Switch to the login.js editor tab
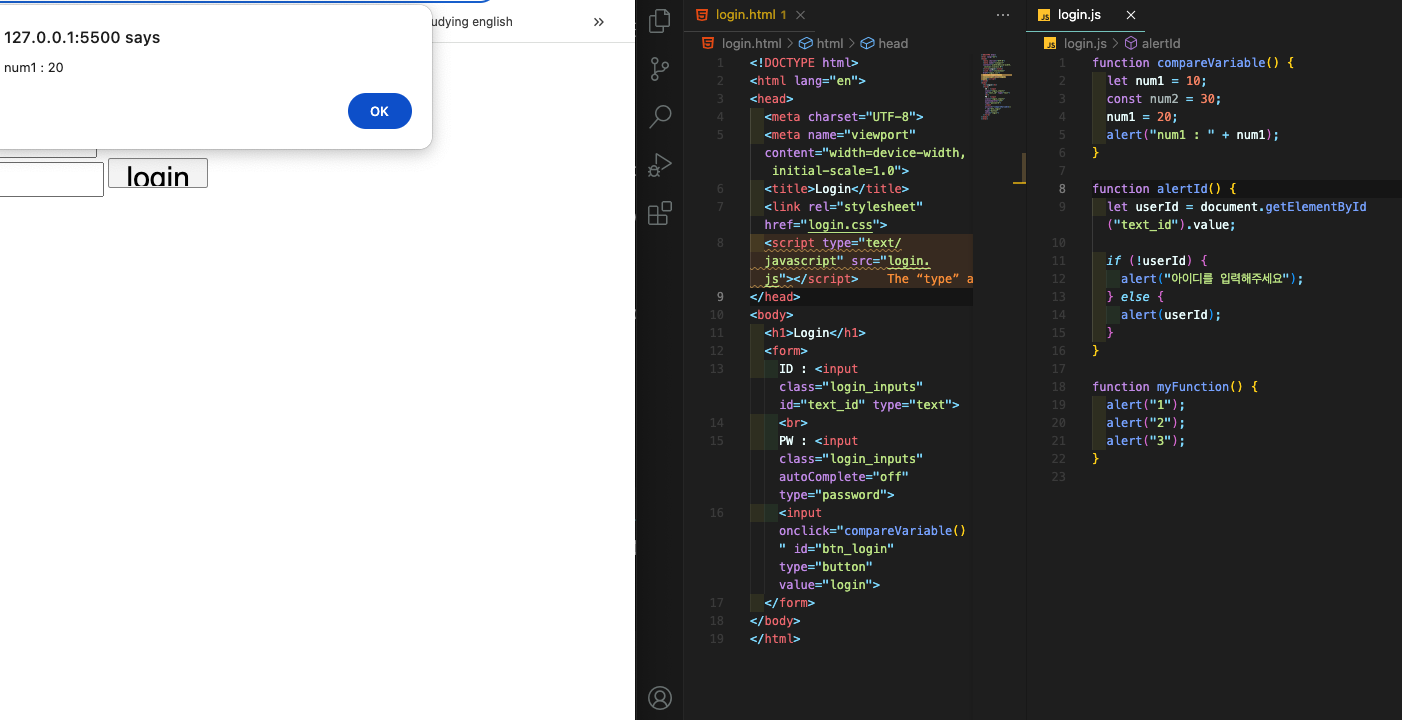Image resolution: width=1402 pixels, height=720 pixels. click(x=1079, y=15)
